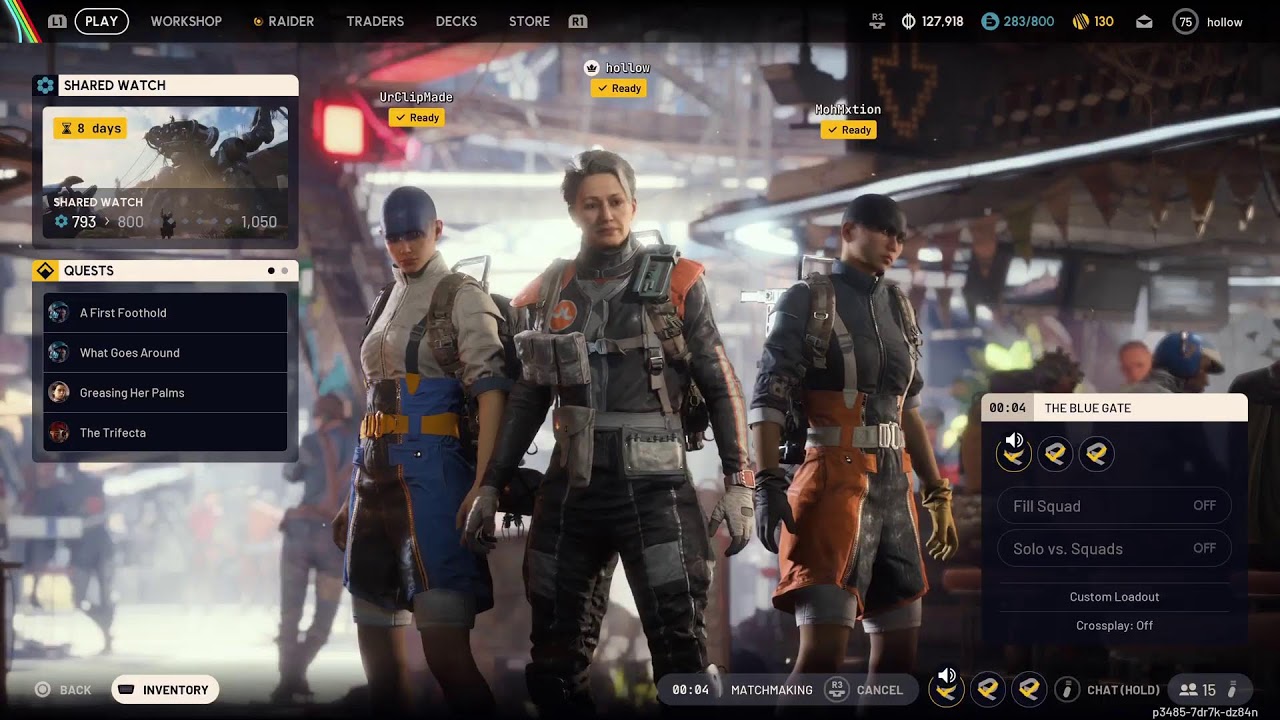Click the last squad icon in the bottom bar
The height and width of the screenshot is (720, 1280).
pos(1029,689)
